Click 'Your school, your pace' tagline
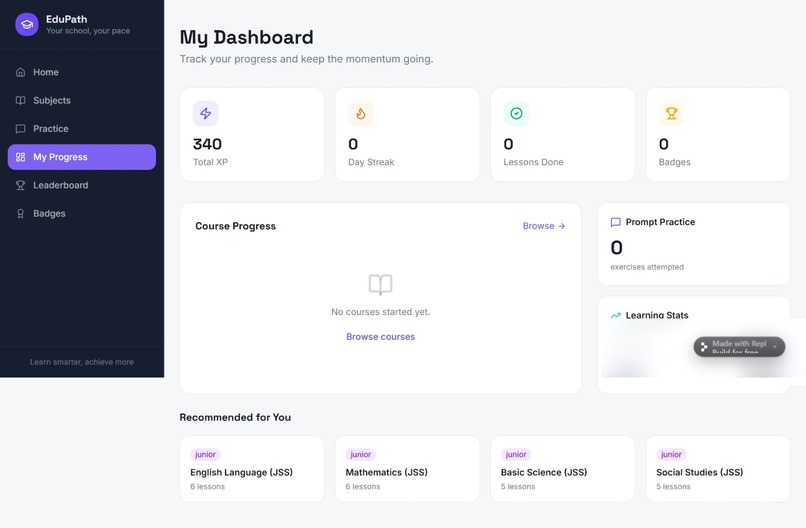The width and height of the screenshot is (806, 528). click(88, 31)
